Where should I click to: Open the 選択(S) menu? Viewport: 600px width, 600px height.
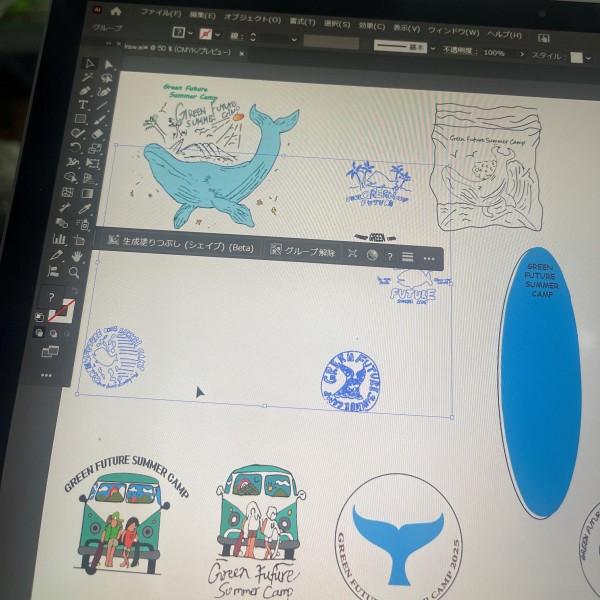coord(337,24)
